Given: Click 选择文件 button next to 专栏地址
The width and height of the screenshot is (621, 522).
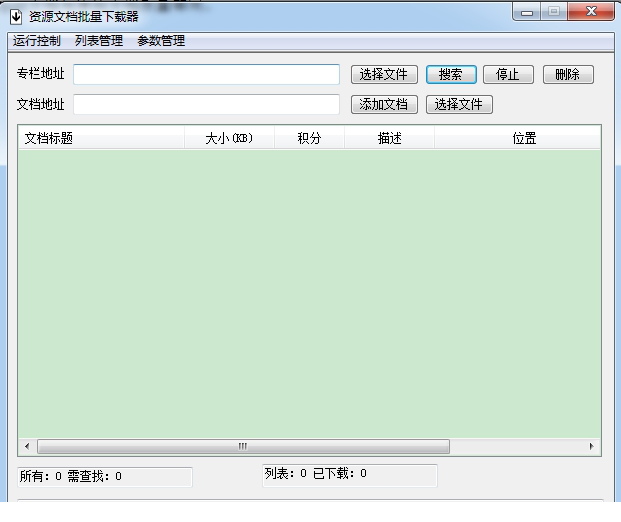Looking at the screenshot, I should coord(384,74).
